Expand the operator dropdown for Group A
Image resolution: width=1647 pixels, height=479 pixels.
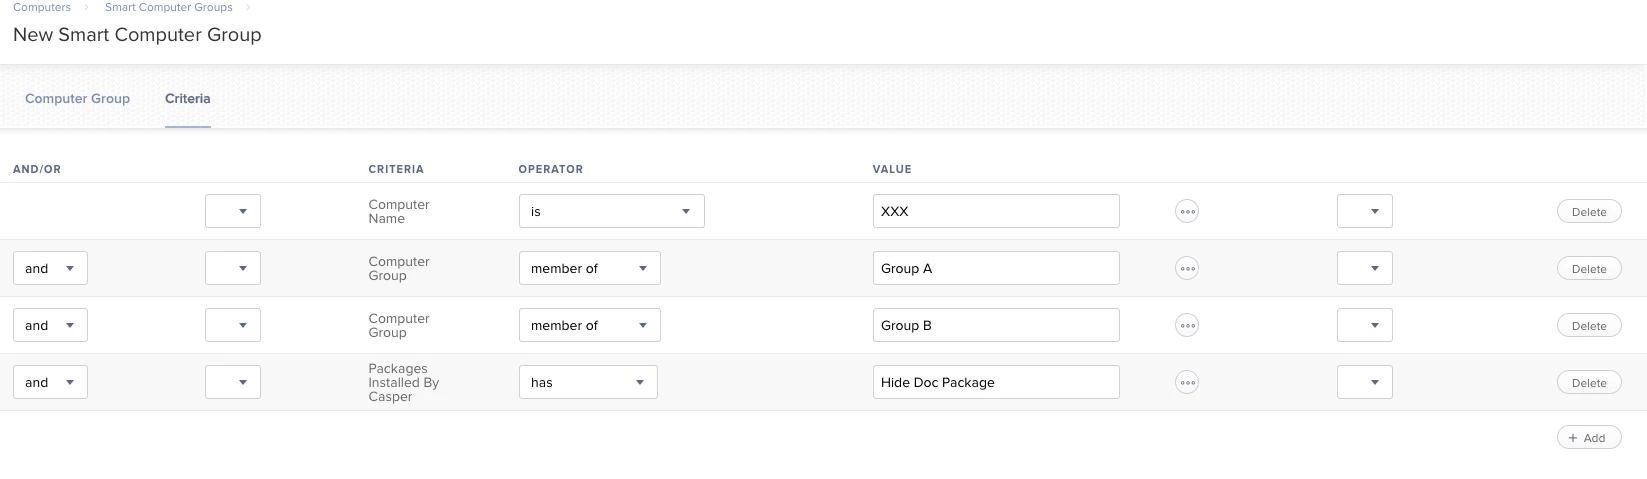click(589, 268)
